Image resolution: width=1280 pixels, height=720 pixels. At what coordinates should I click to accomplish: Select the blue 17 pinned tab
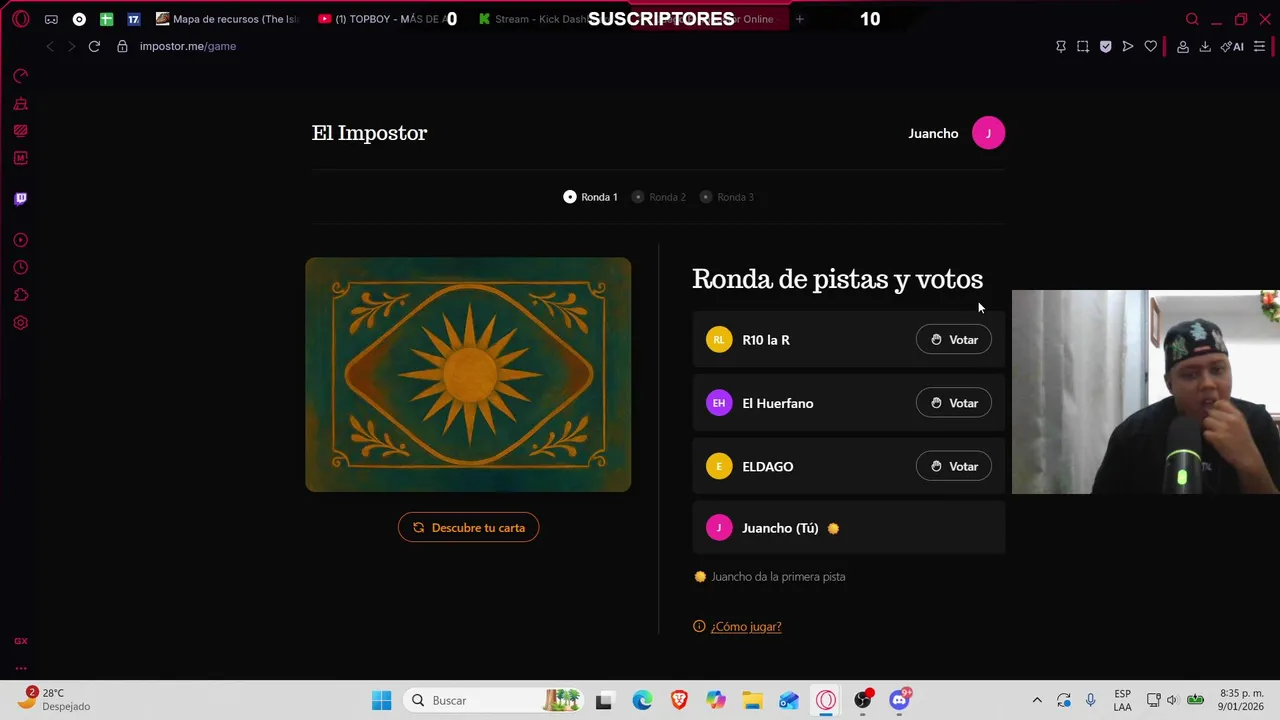(133, 19)
